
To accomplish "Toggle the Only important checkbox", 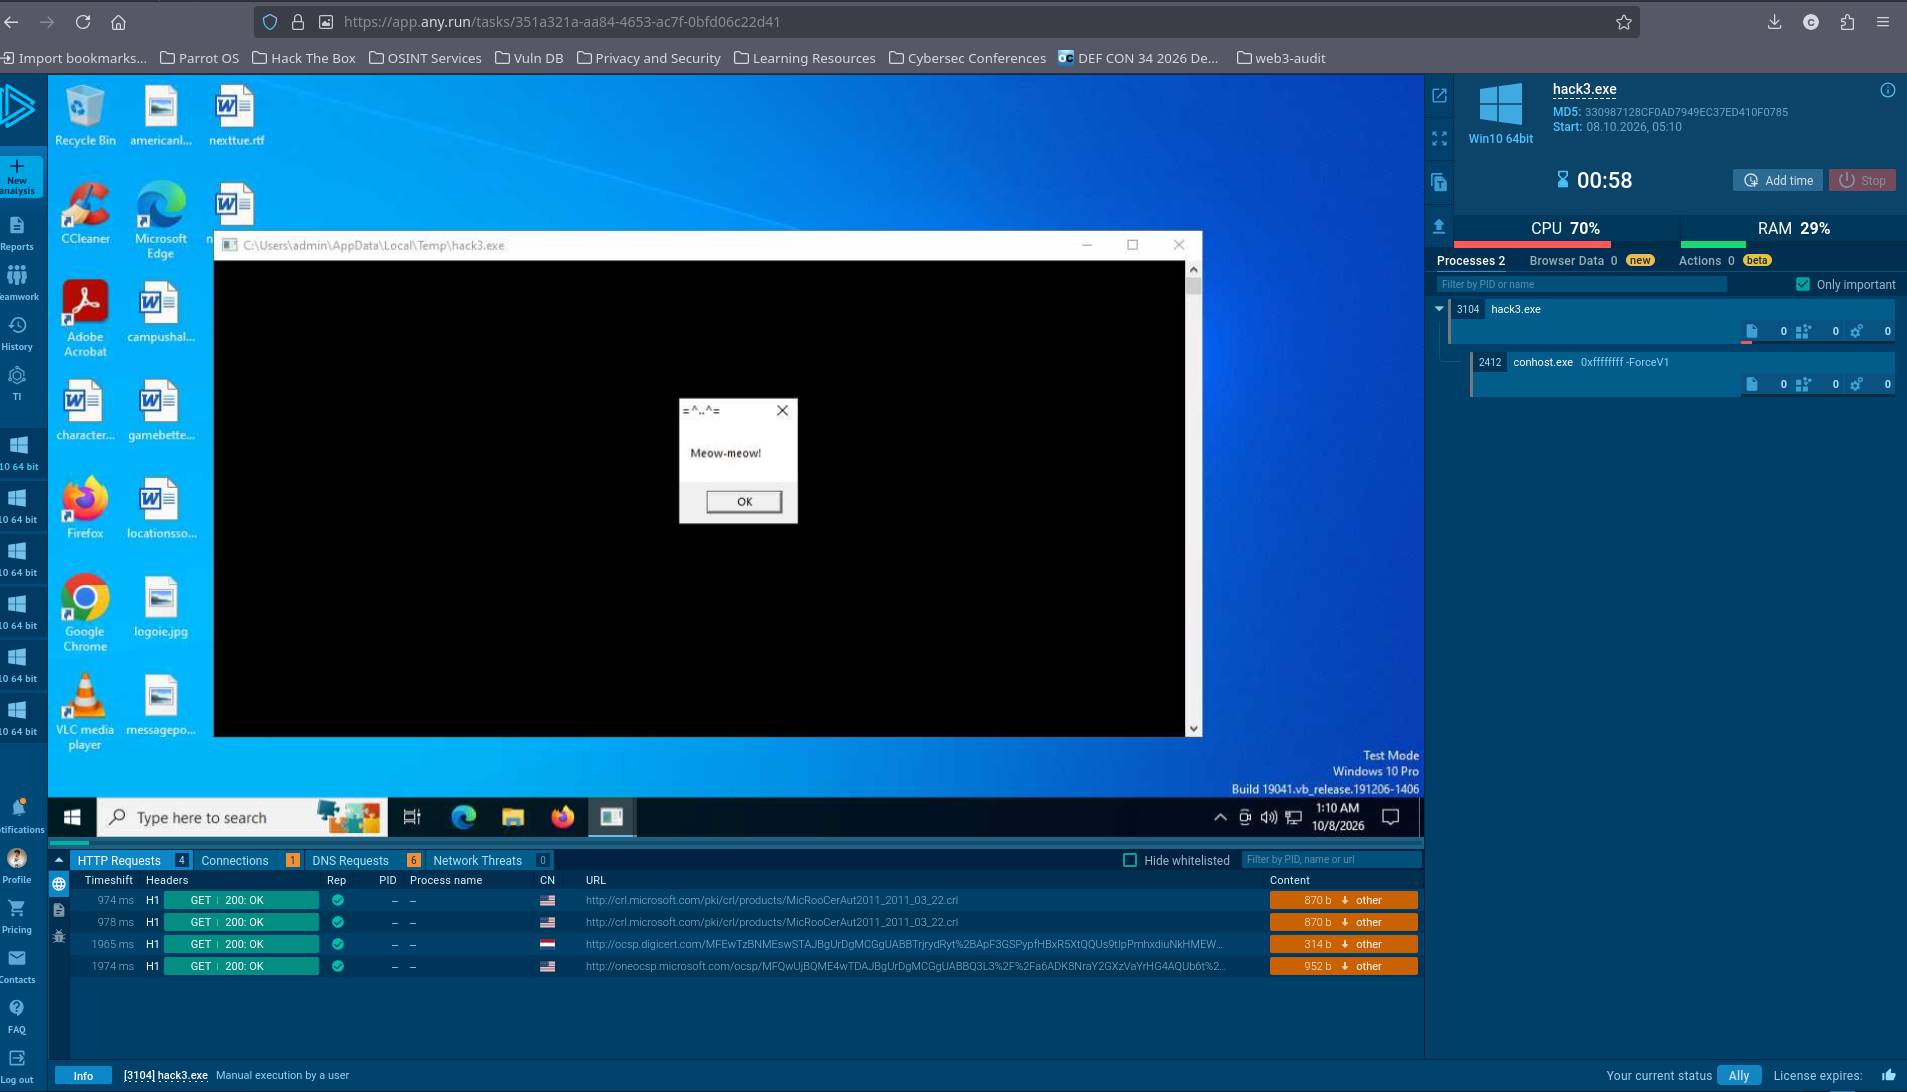I will pos(1803,284).
